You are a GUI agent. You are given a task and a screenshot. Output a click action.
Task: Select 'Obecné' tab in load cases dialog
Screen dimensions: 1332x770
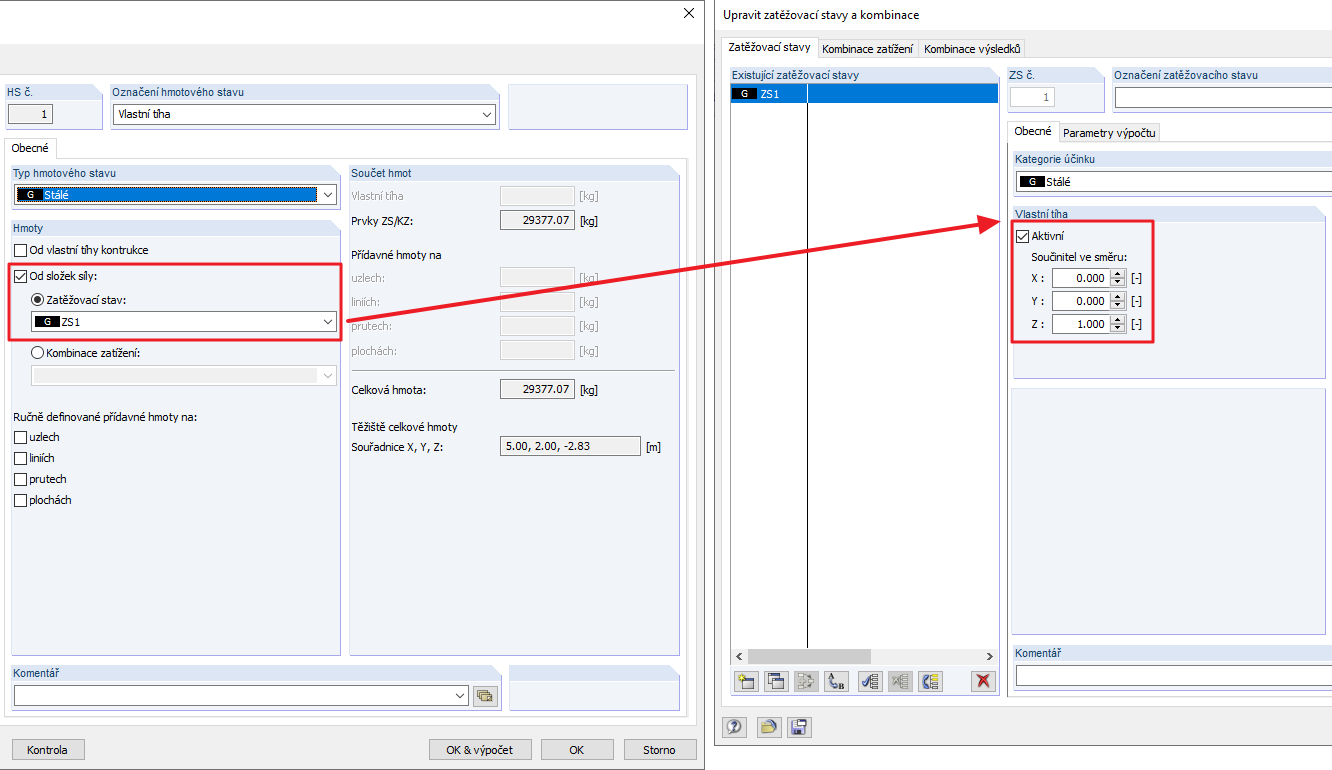click(x=1033, y=131)
